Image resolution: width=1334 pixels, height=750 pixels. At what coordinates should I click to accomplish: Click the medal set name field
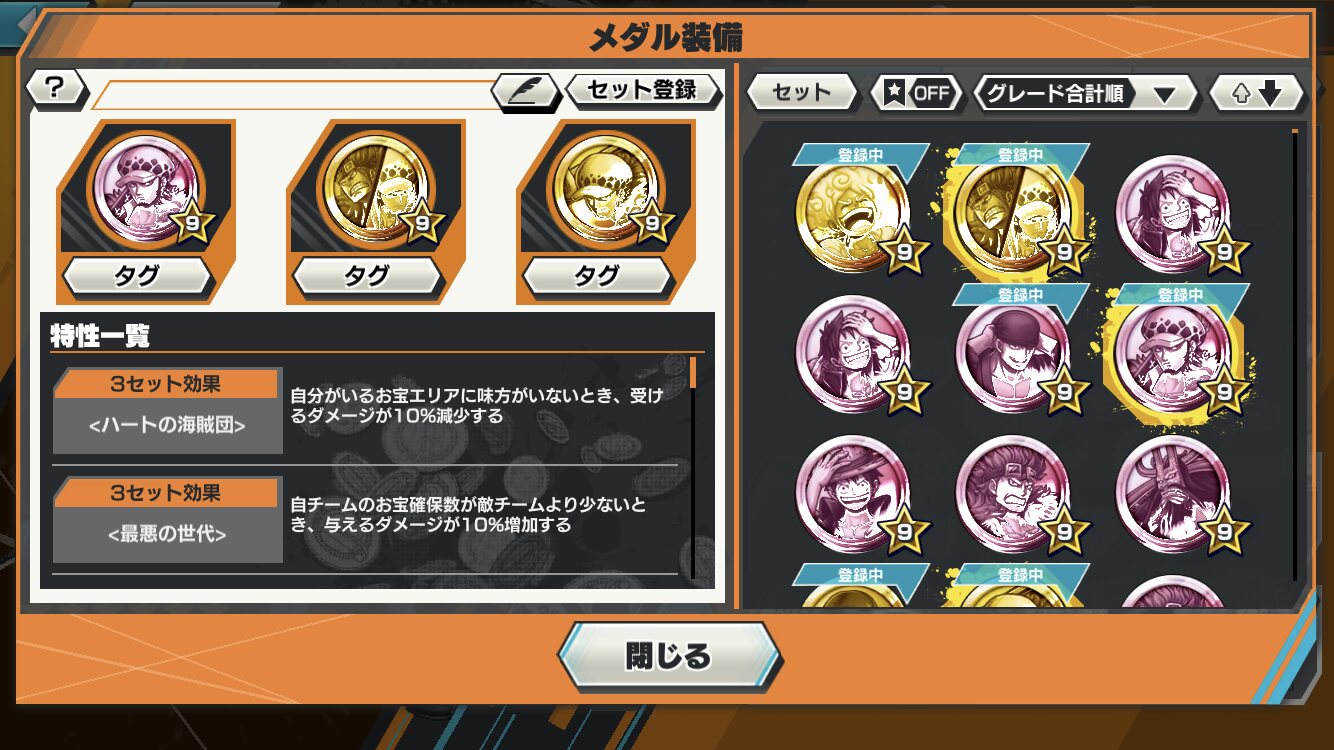(x=293, y=94)
